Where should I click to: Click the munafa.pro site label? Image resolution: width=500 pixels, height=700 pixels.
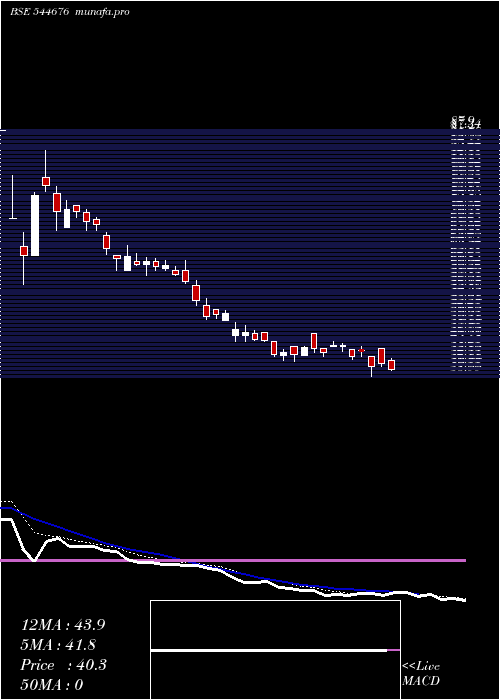[x=103, y=12]
